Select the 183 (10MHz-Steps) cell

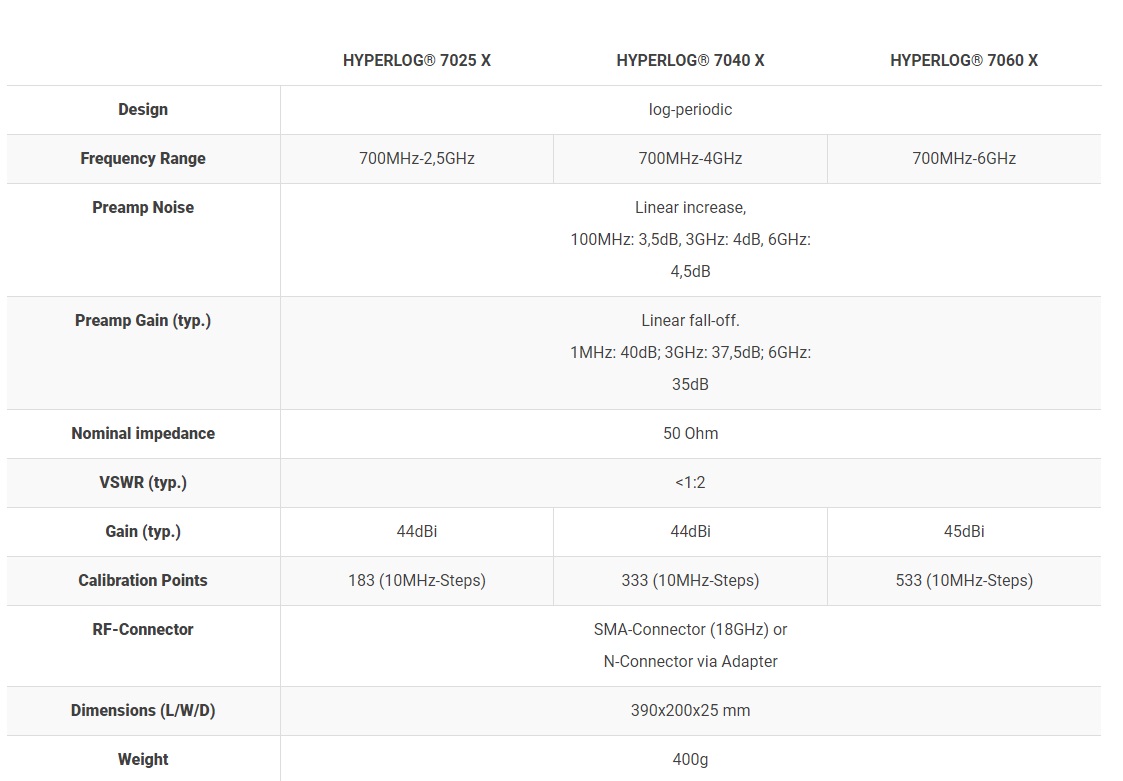(x=417, y=580)
